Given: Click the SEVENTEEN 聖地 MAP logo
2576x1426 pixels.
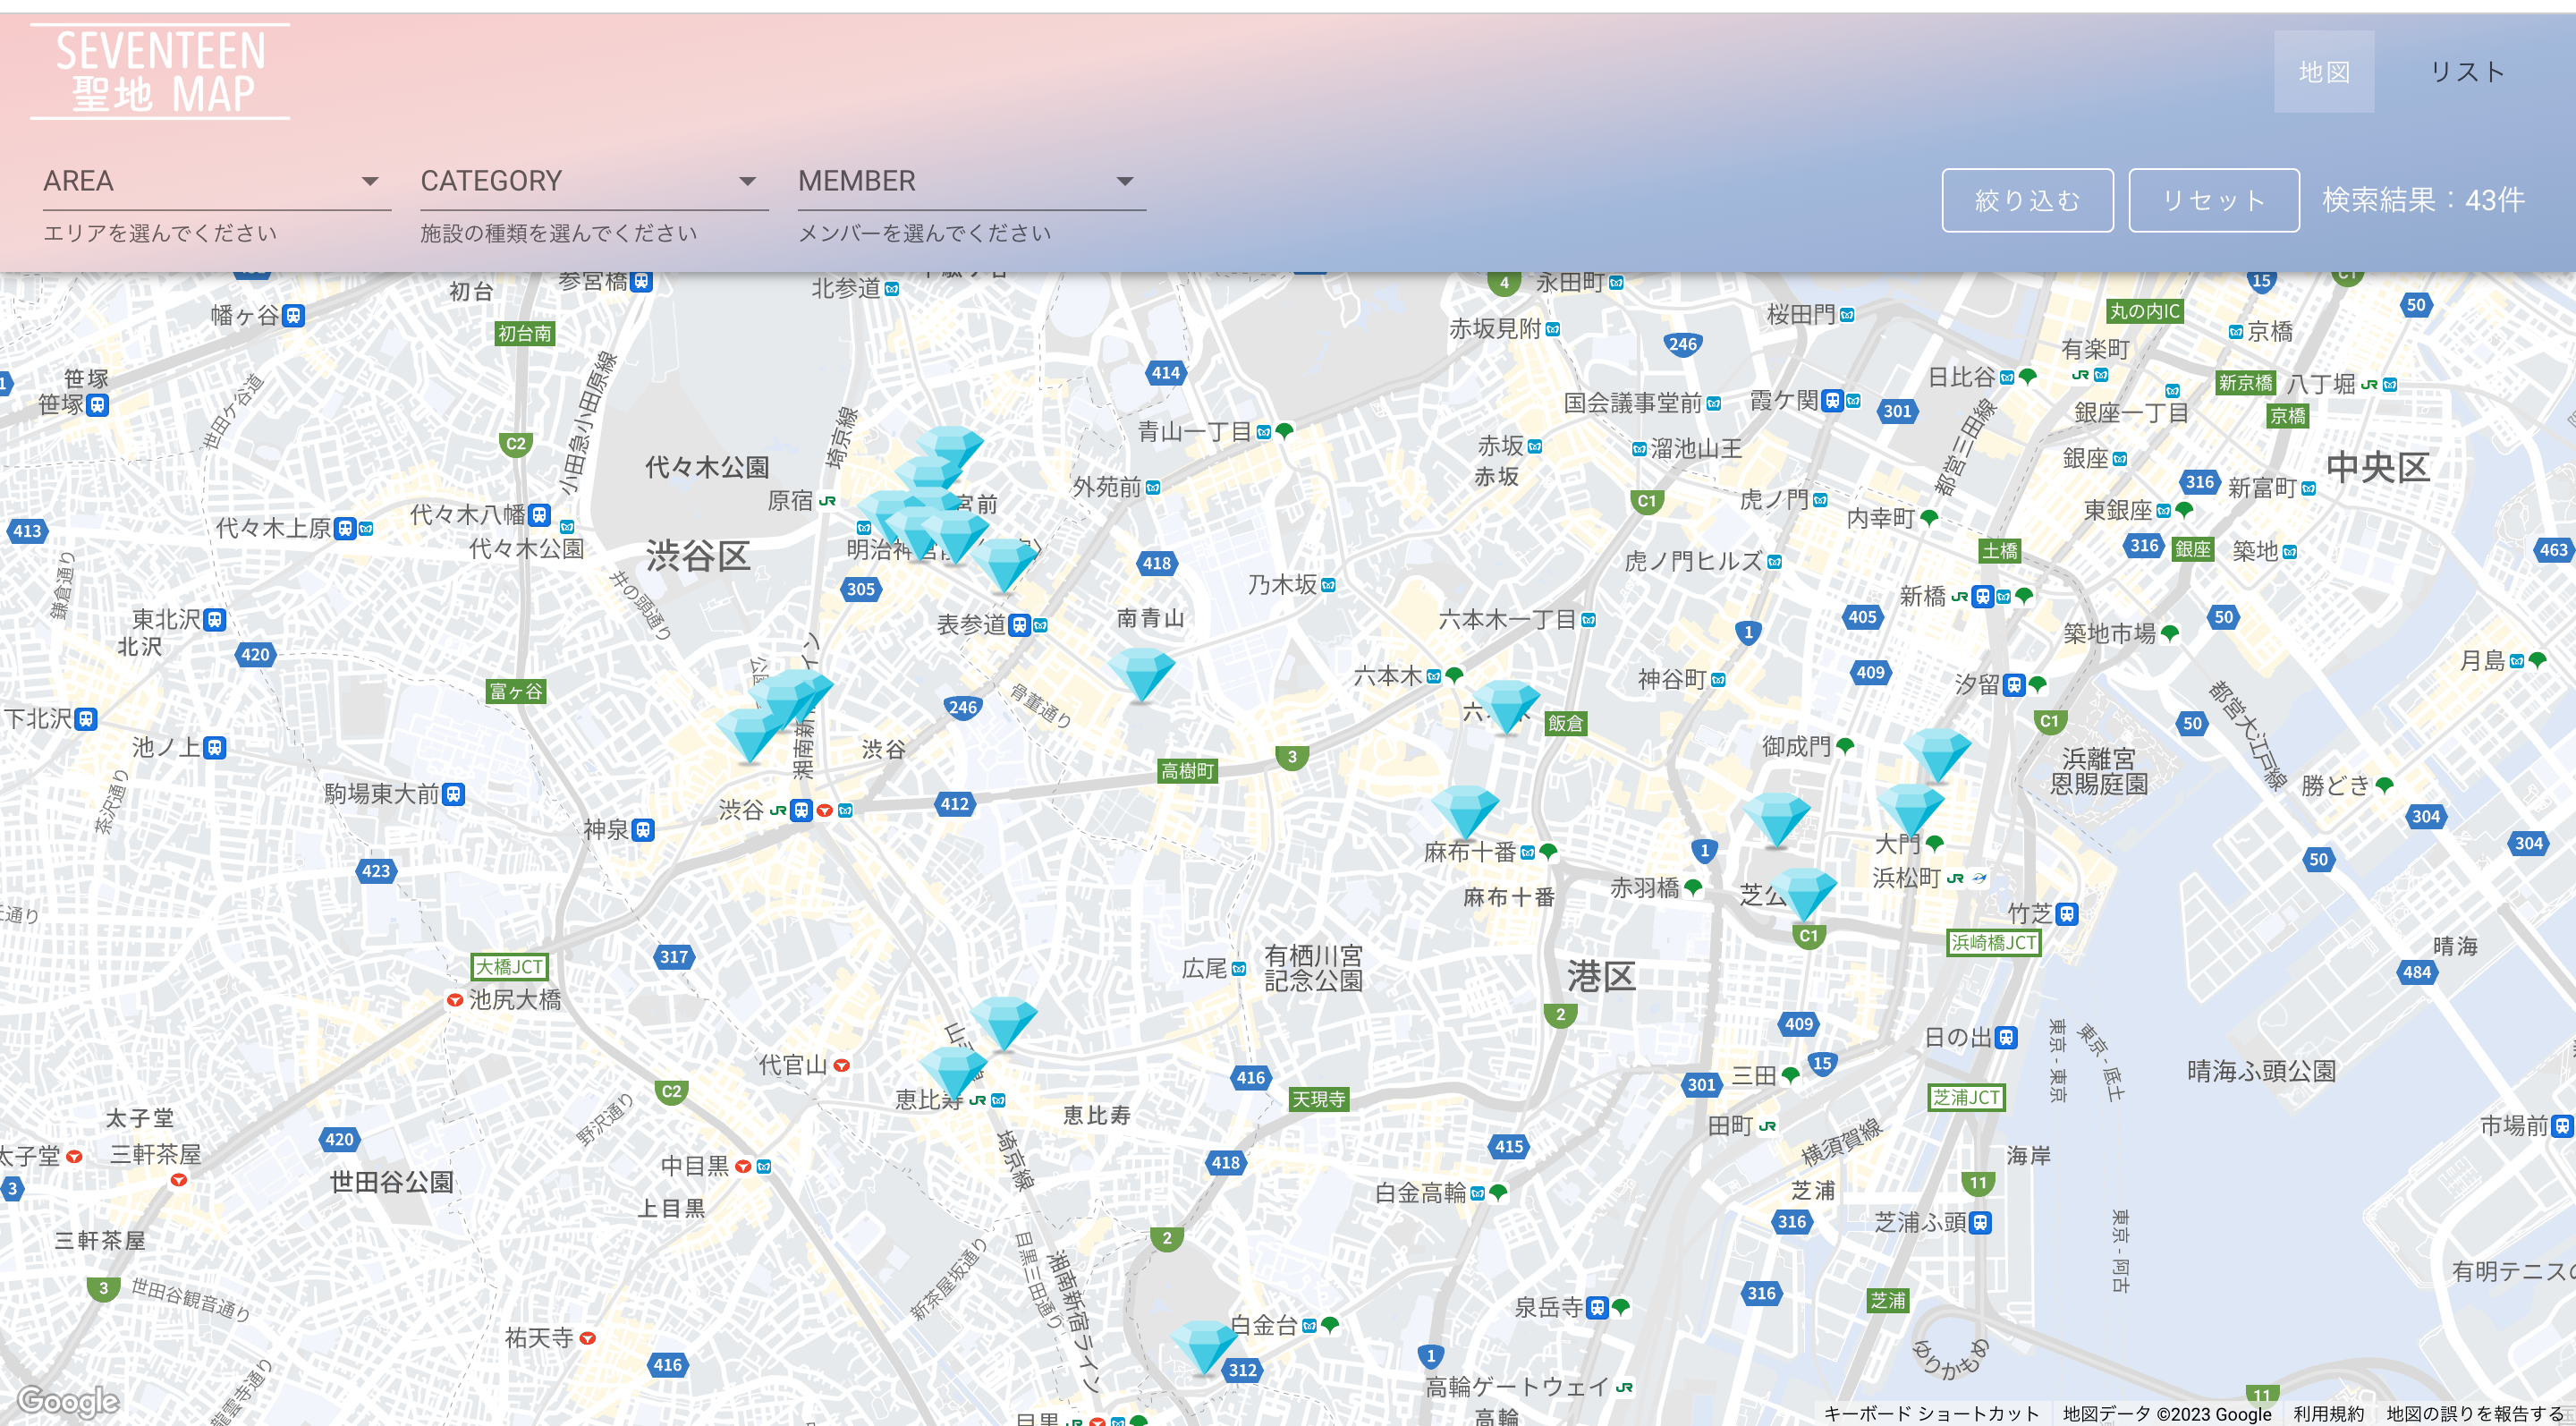Looking at the screenshot, I should (x=160, y=72).
